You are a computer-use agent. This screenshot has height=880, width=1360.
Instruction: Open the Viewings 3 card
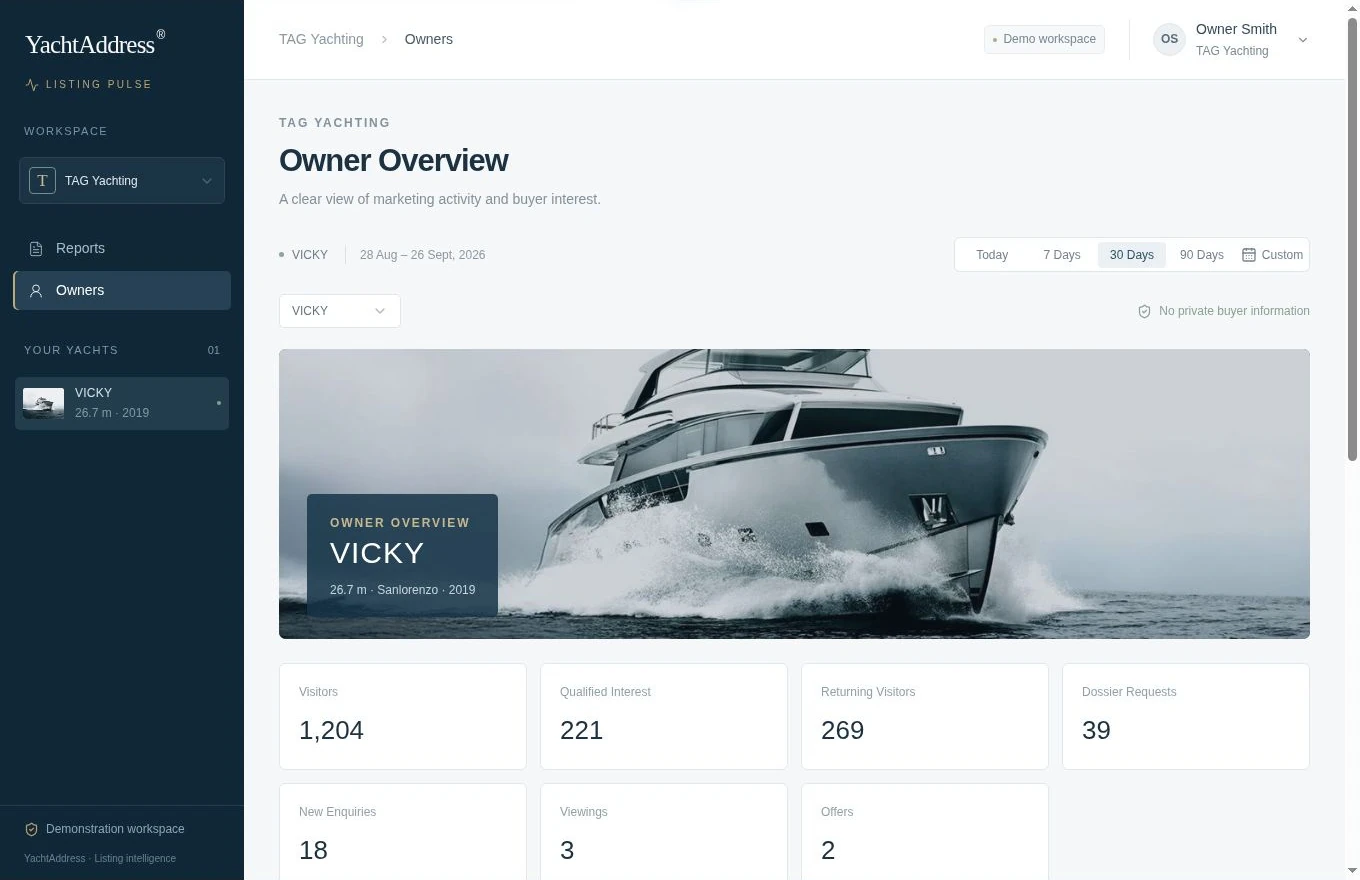(x=664, y=832)
